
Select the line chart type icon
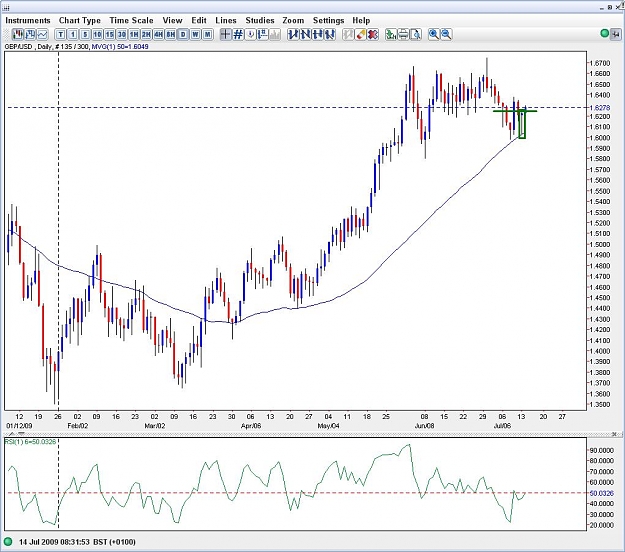click(42, 34)
